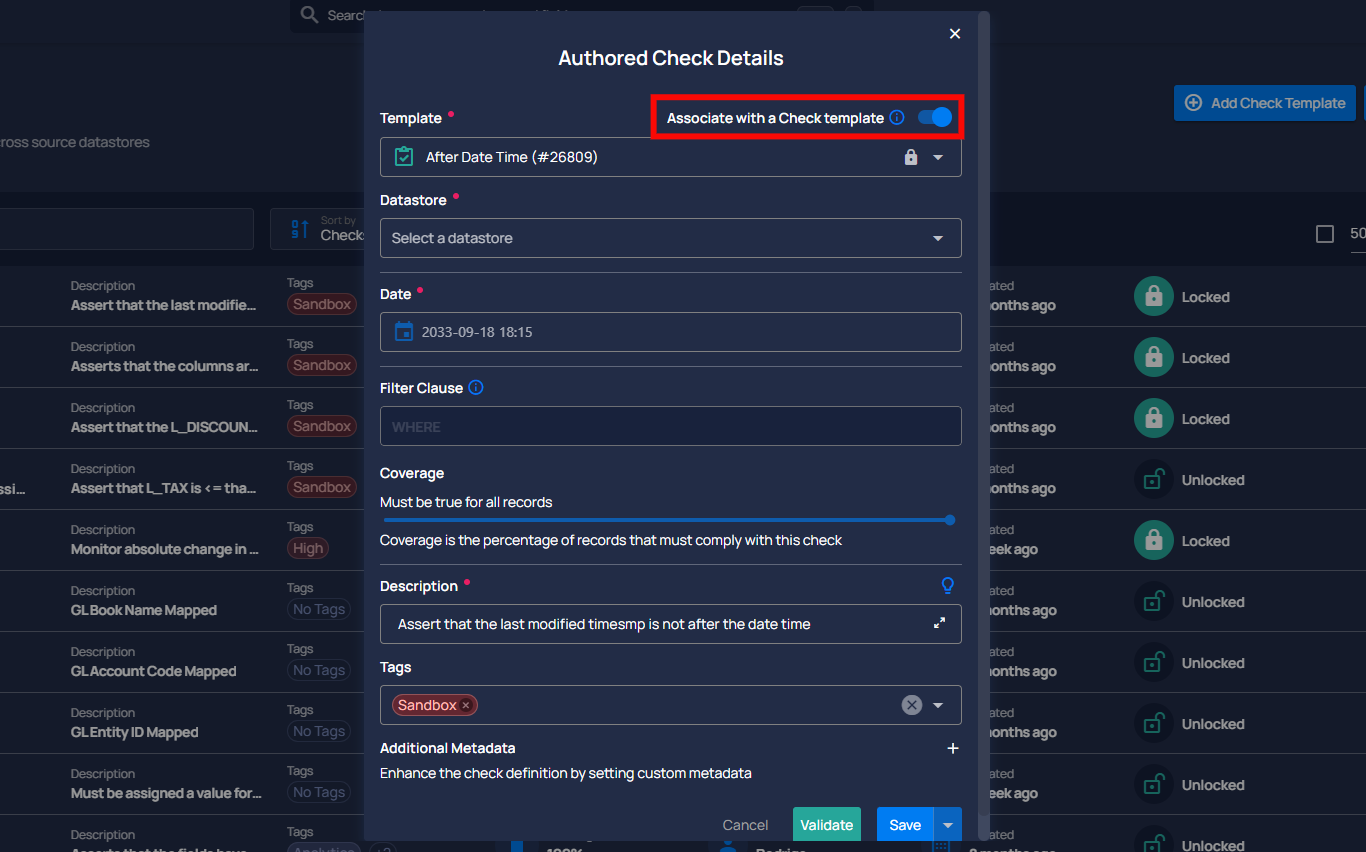Open the Save options dropdown arrow
1366x852 pixels.
[947, 825]
